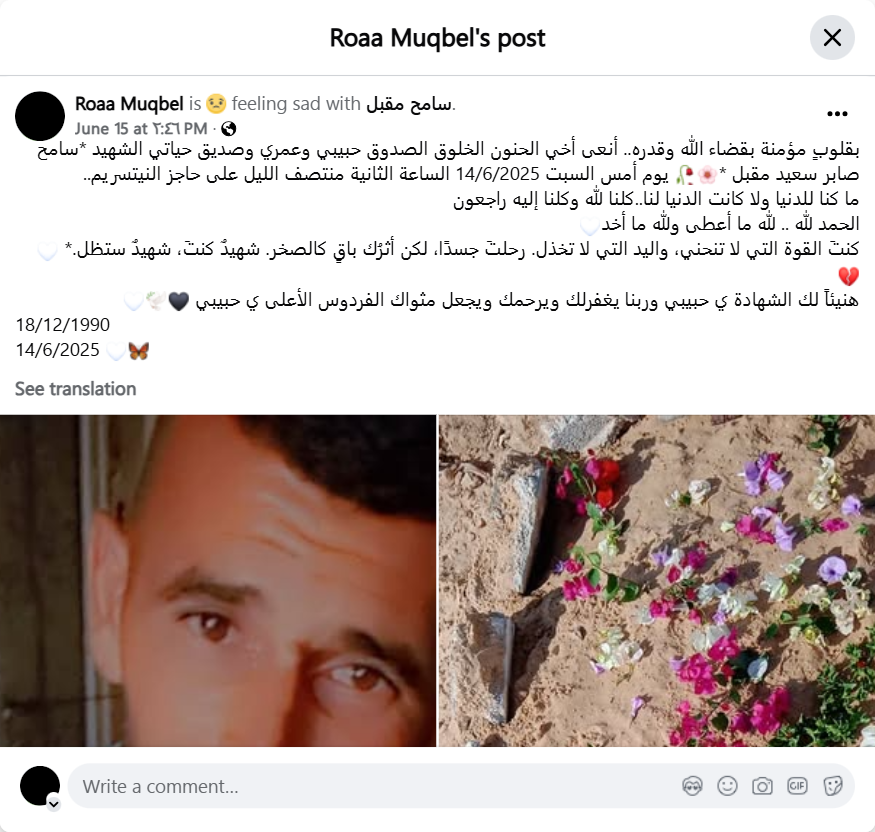The height and width of the screenshot is (832, 875).
Task: Close the Roaa Muqbel's post dialog
Action: 832,38
